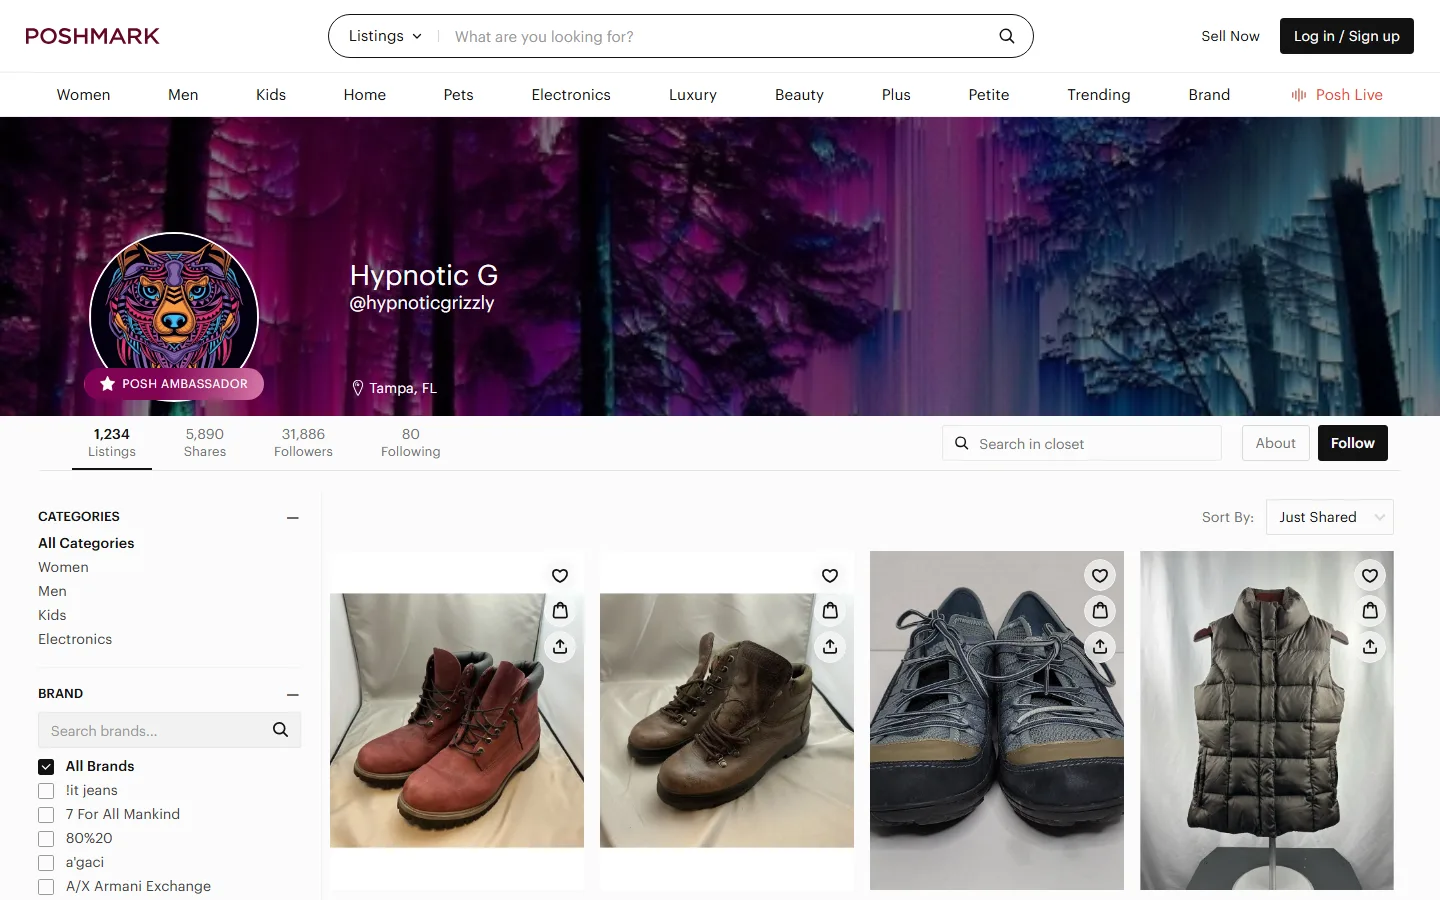Screen dimensions: 1440x900
Task: Filter categories by Kids
Action: click(52, 615)
